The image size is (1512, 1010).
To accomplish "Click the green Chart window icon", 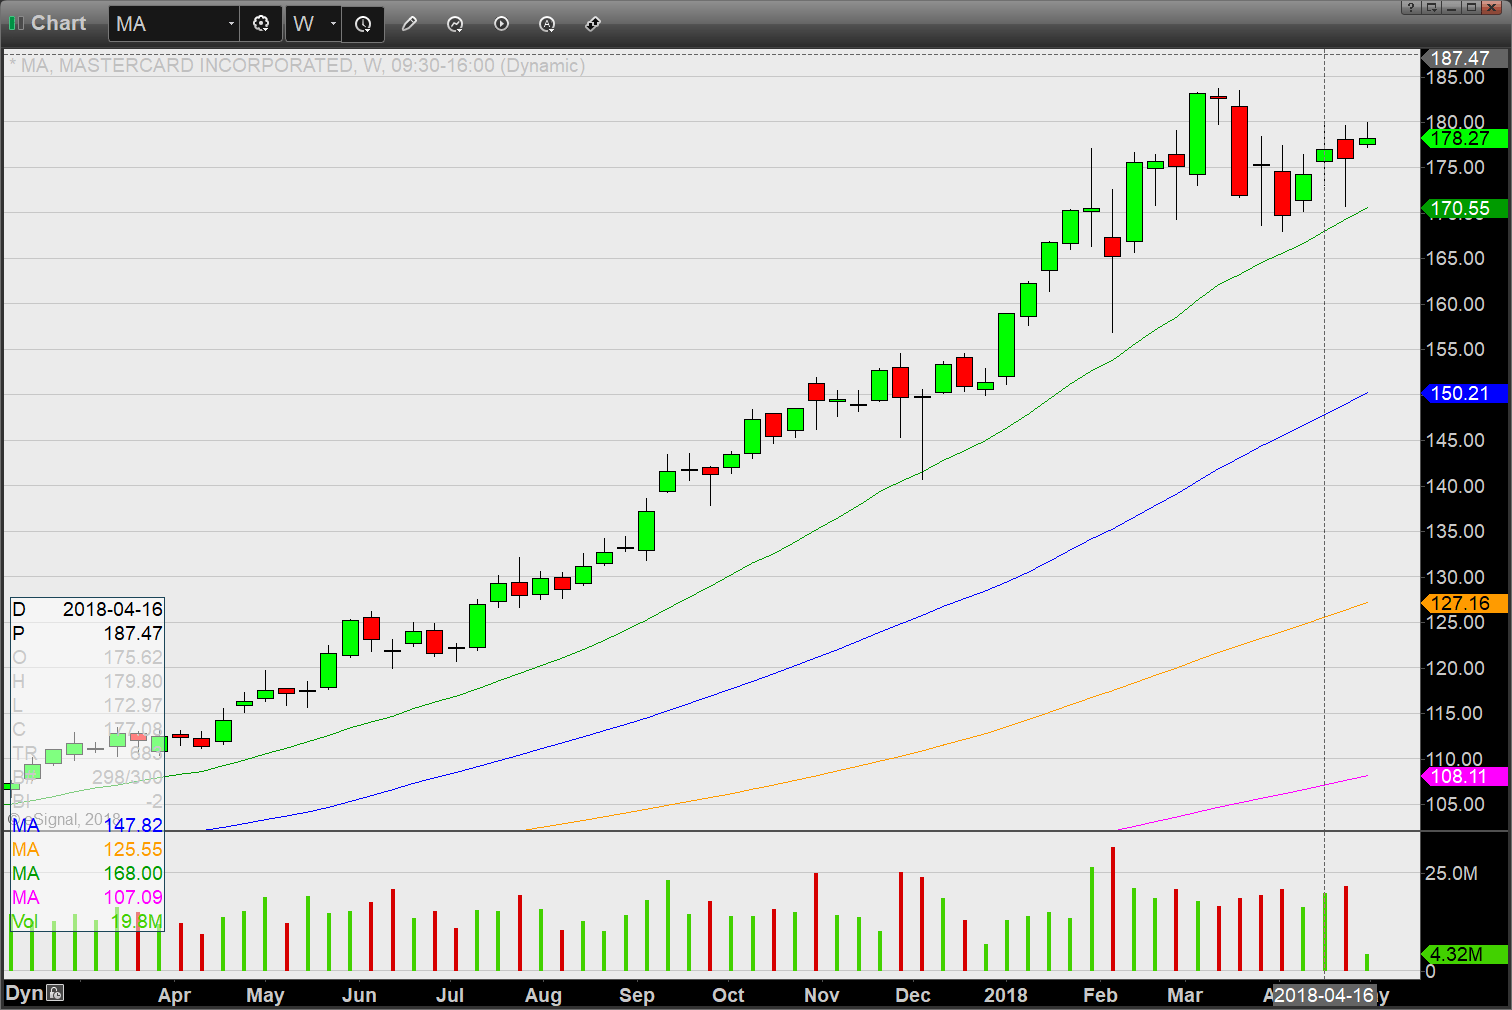I will click(16, 23).
